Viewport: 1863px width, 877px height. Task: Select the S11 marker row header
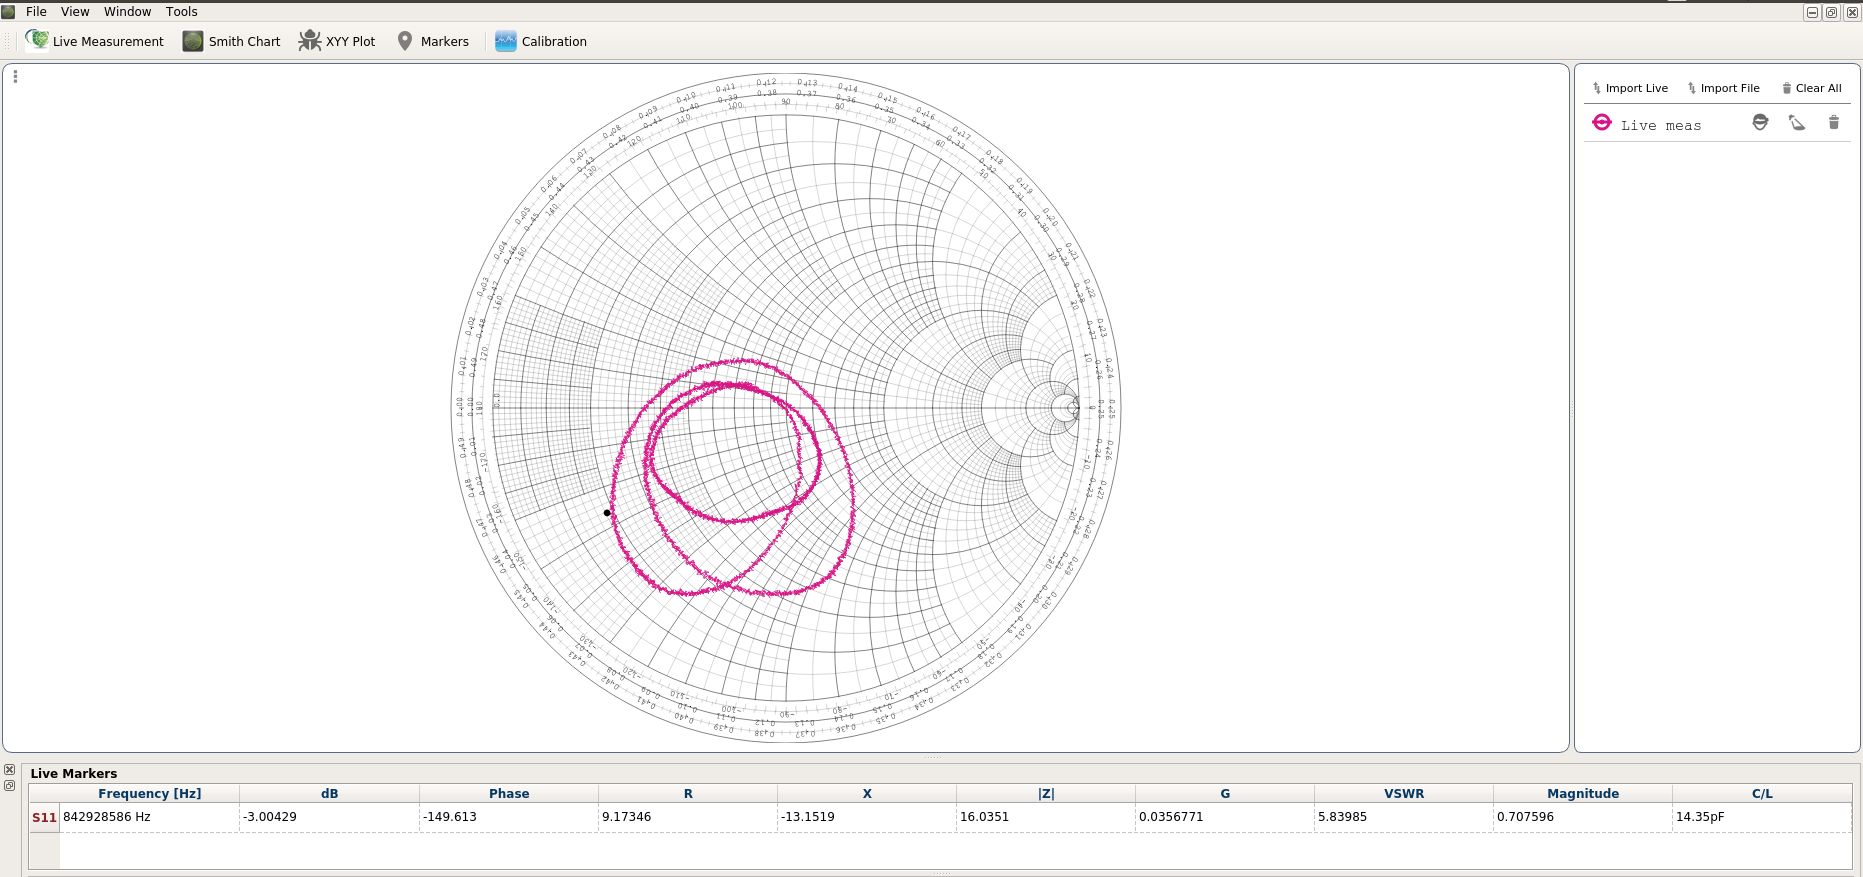coord(44,817)
